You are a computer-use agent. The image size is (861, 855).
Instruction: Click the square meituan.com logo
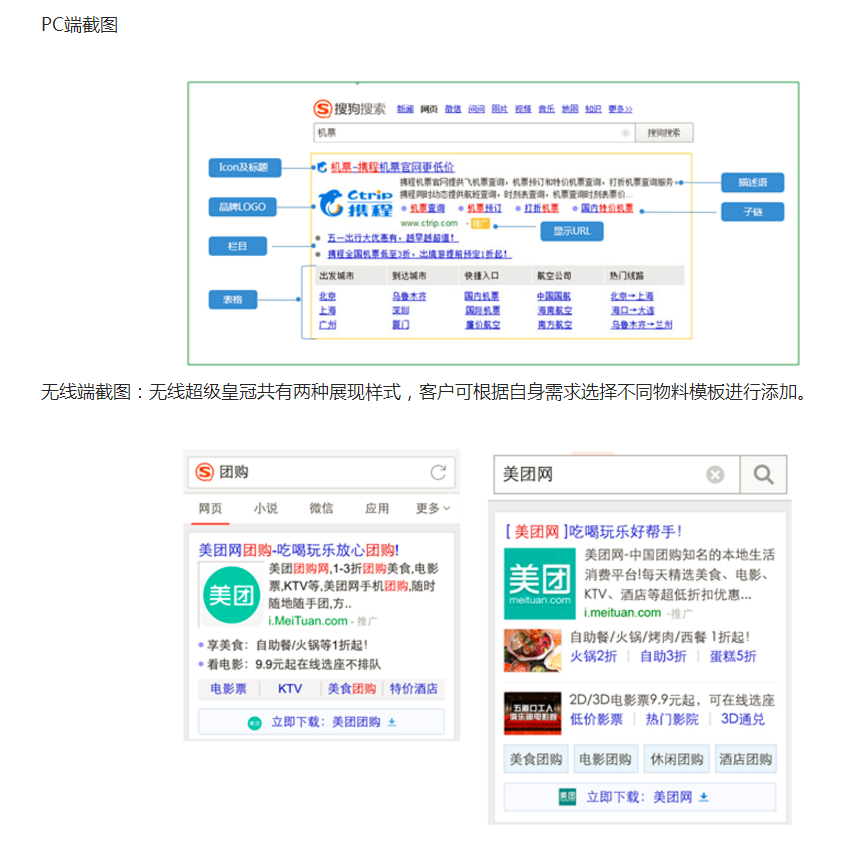pyautogui.click(x=539, y=583)
